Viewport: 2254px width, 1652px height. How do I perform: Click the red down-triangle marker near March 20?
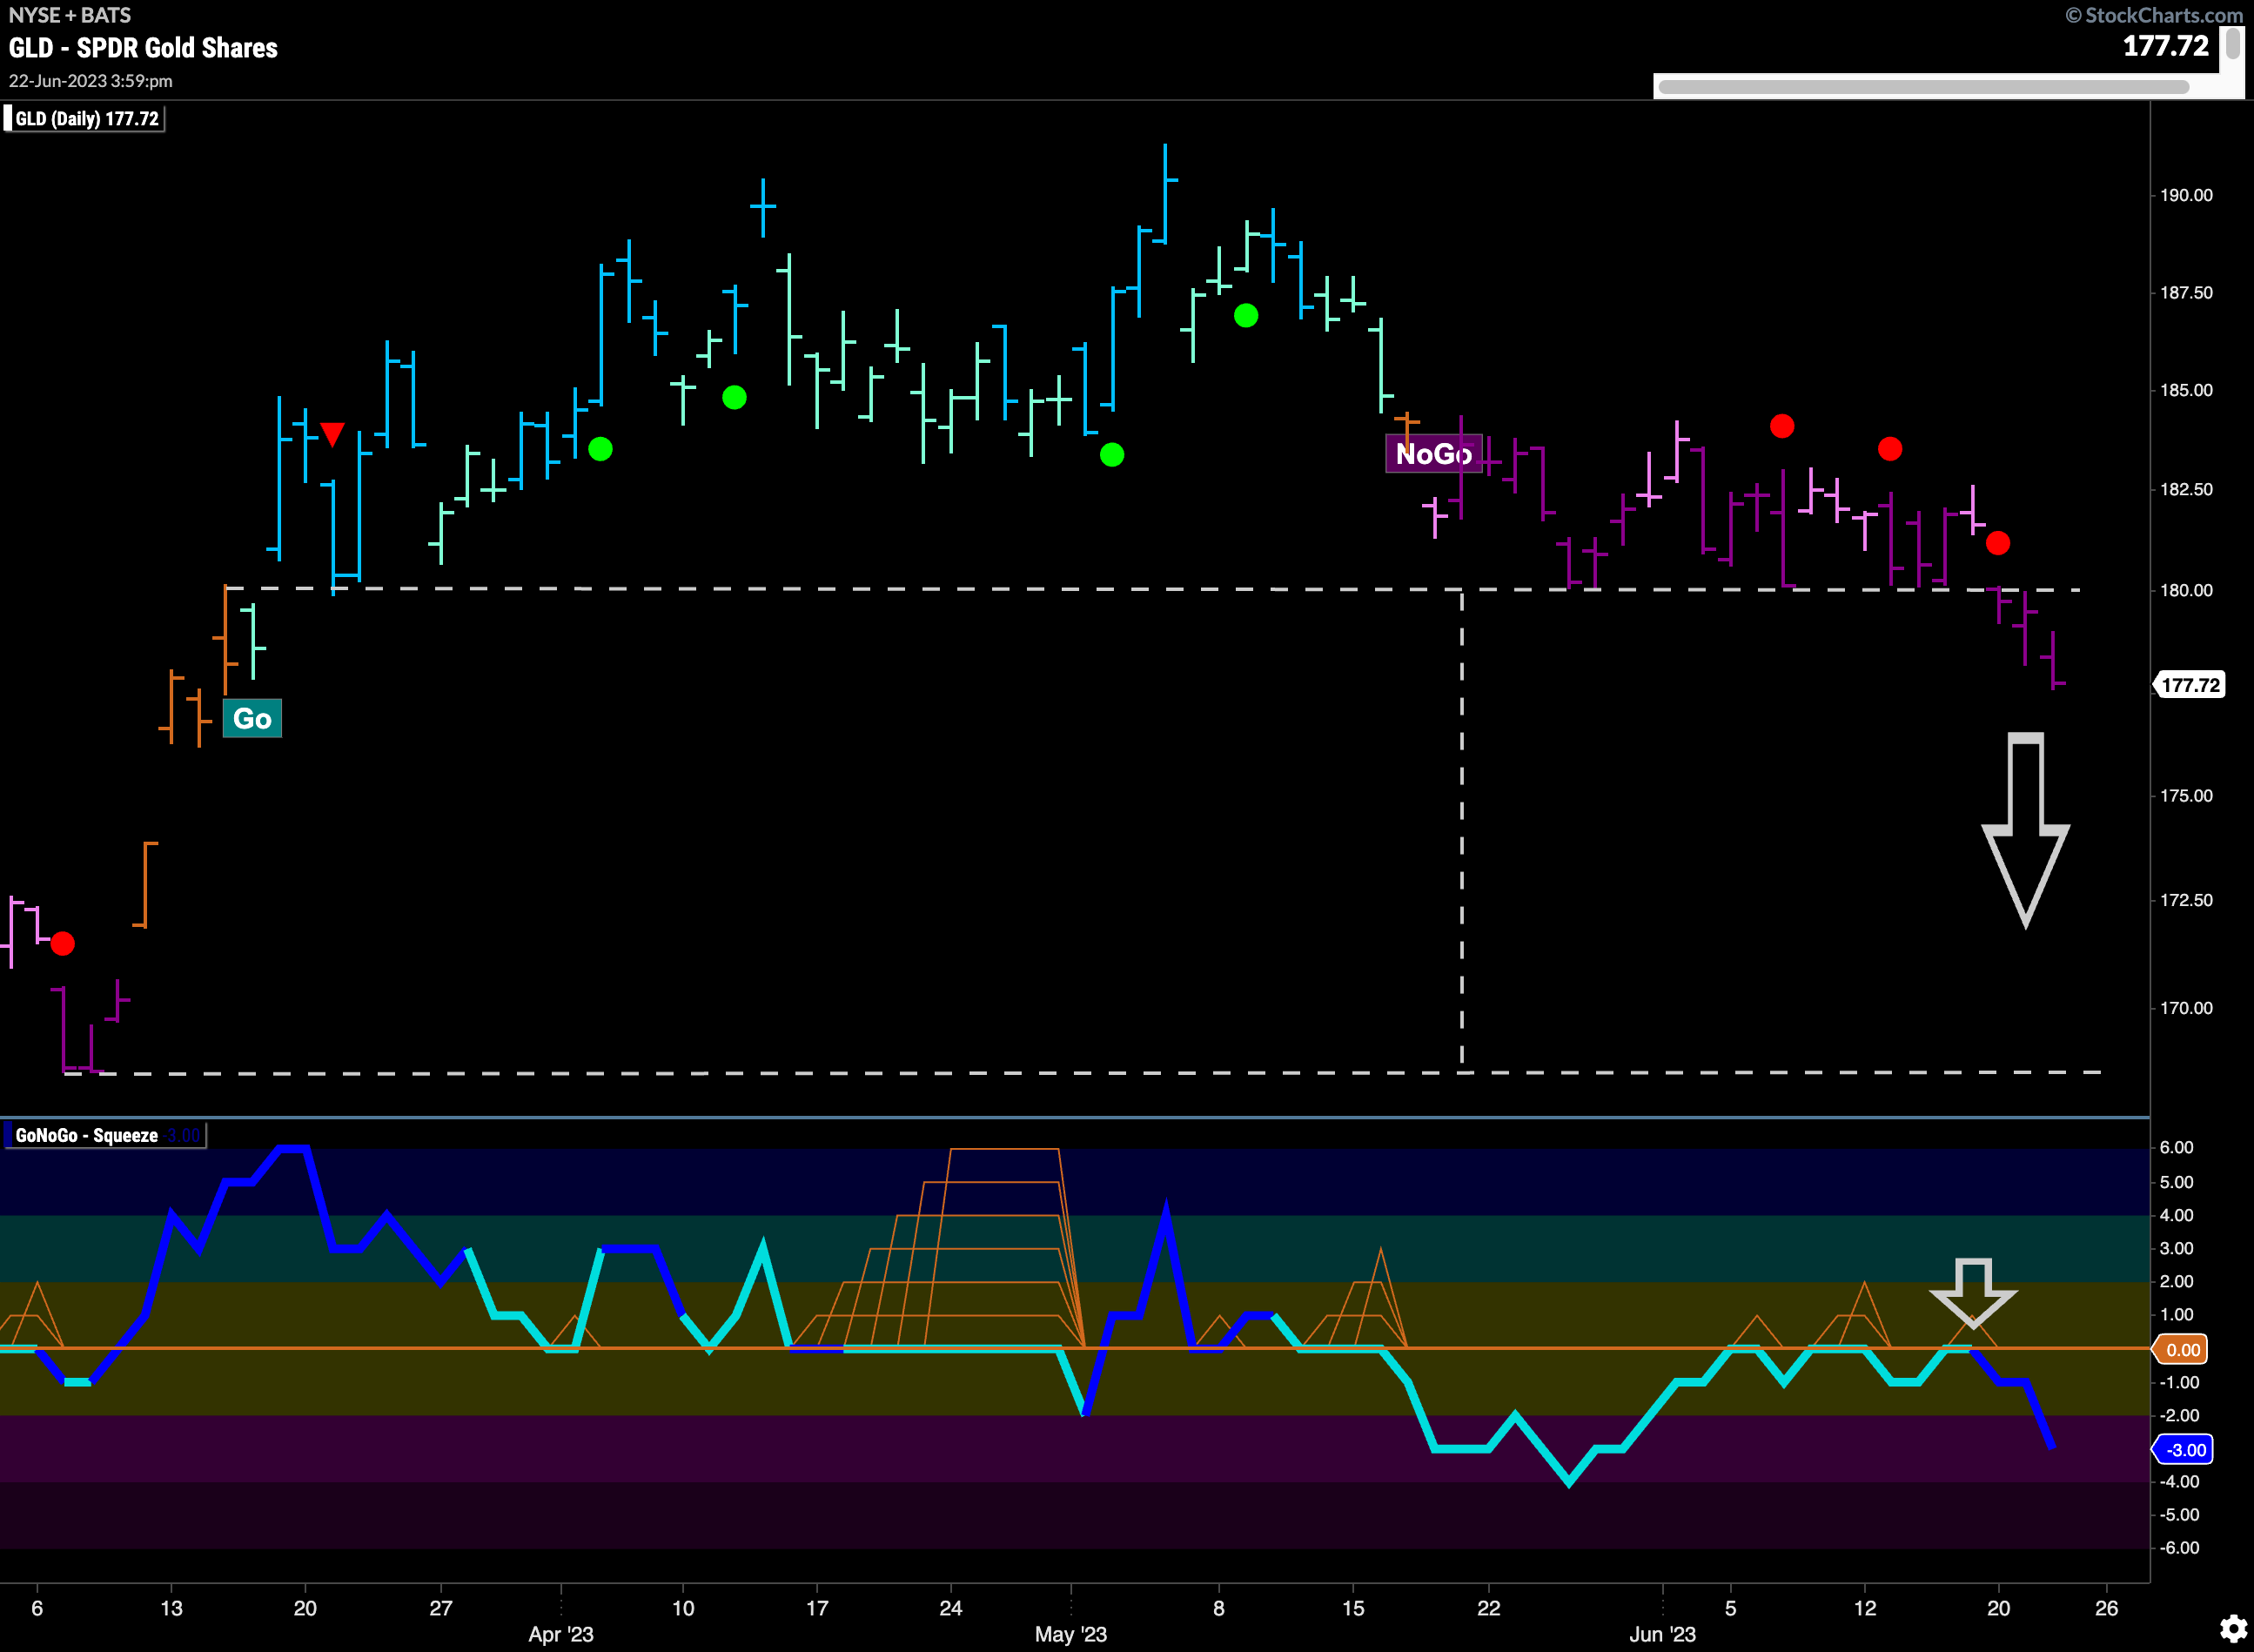point(332,434)
